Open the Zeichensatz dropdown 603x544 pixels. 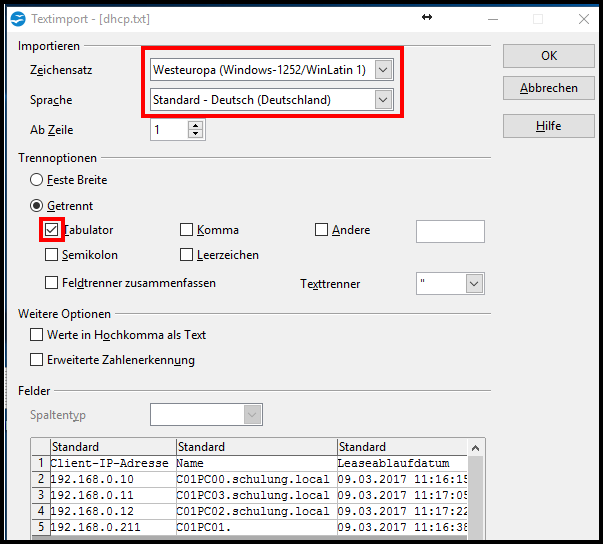click(383, 70)
